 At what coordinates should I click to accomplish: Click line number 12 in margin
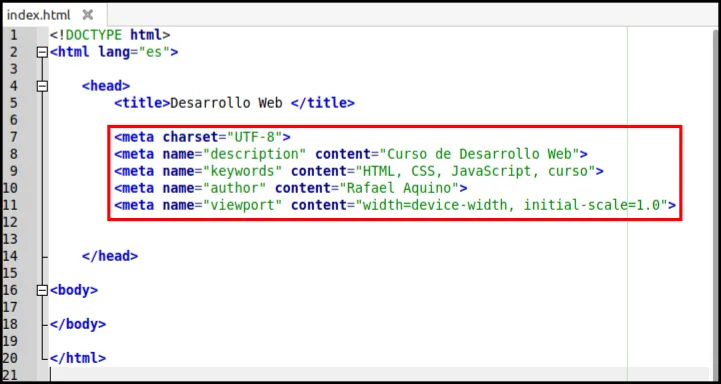tap(9, 222)
